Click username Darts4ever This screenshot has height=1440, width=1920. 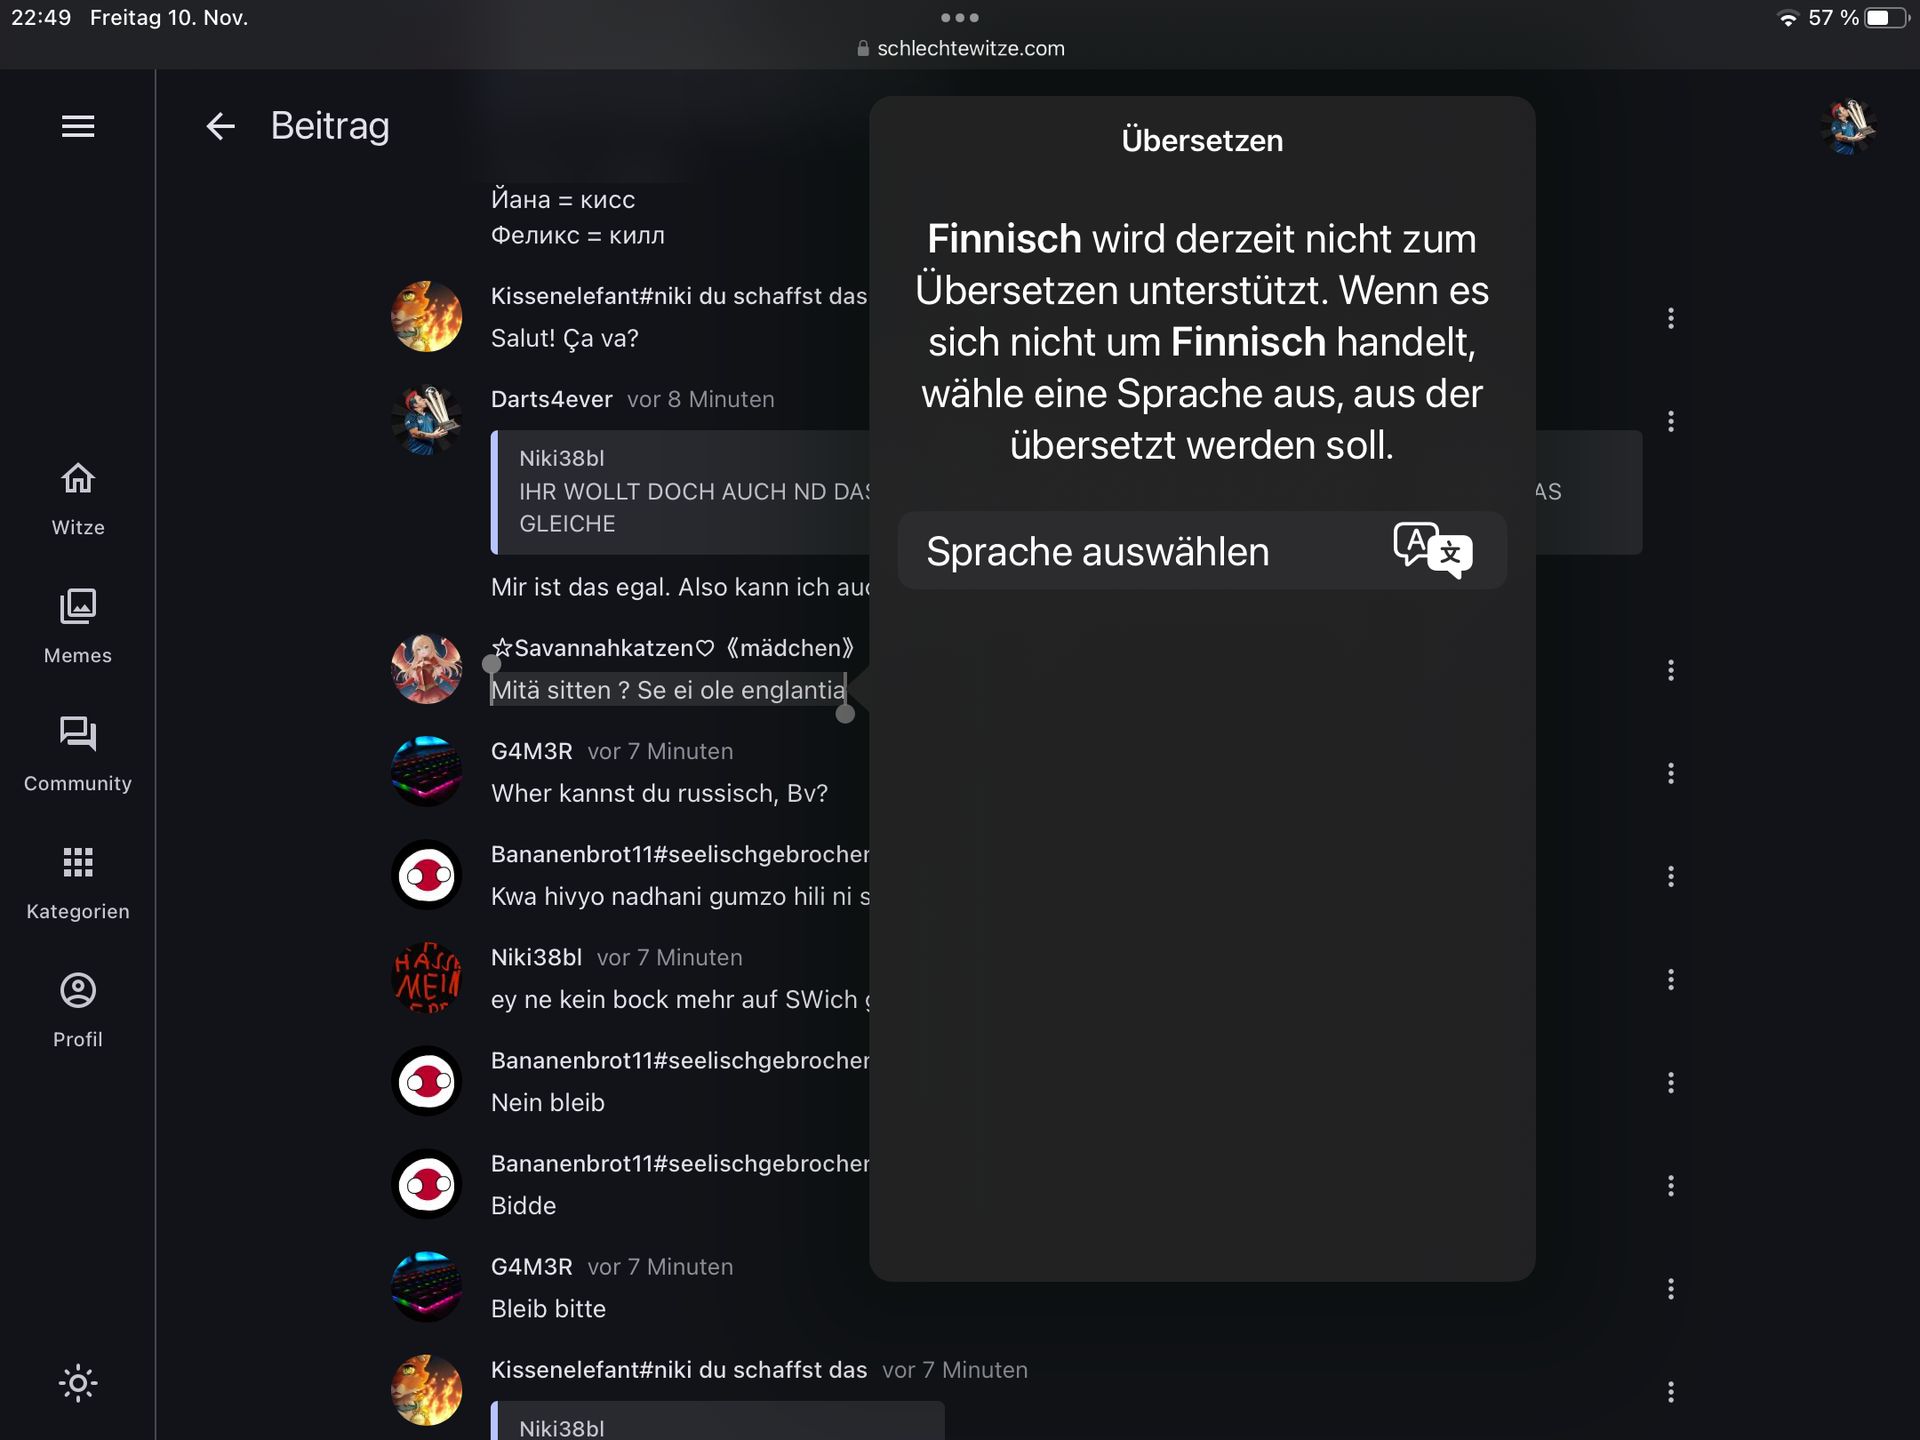pos(551,399)
